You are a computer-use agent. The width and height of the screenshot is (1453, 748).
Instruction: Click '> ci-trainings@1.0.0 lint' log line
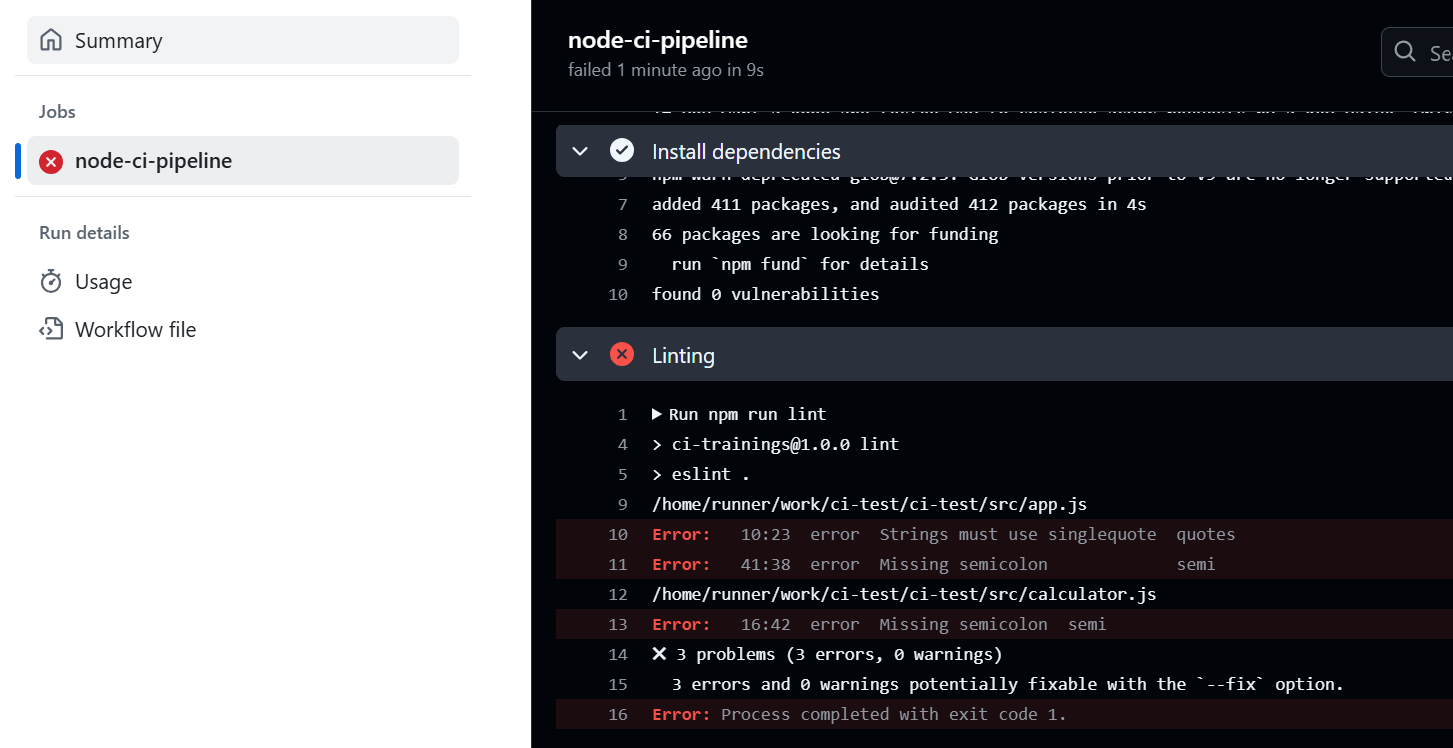coord(775,444)
